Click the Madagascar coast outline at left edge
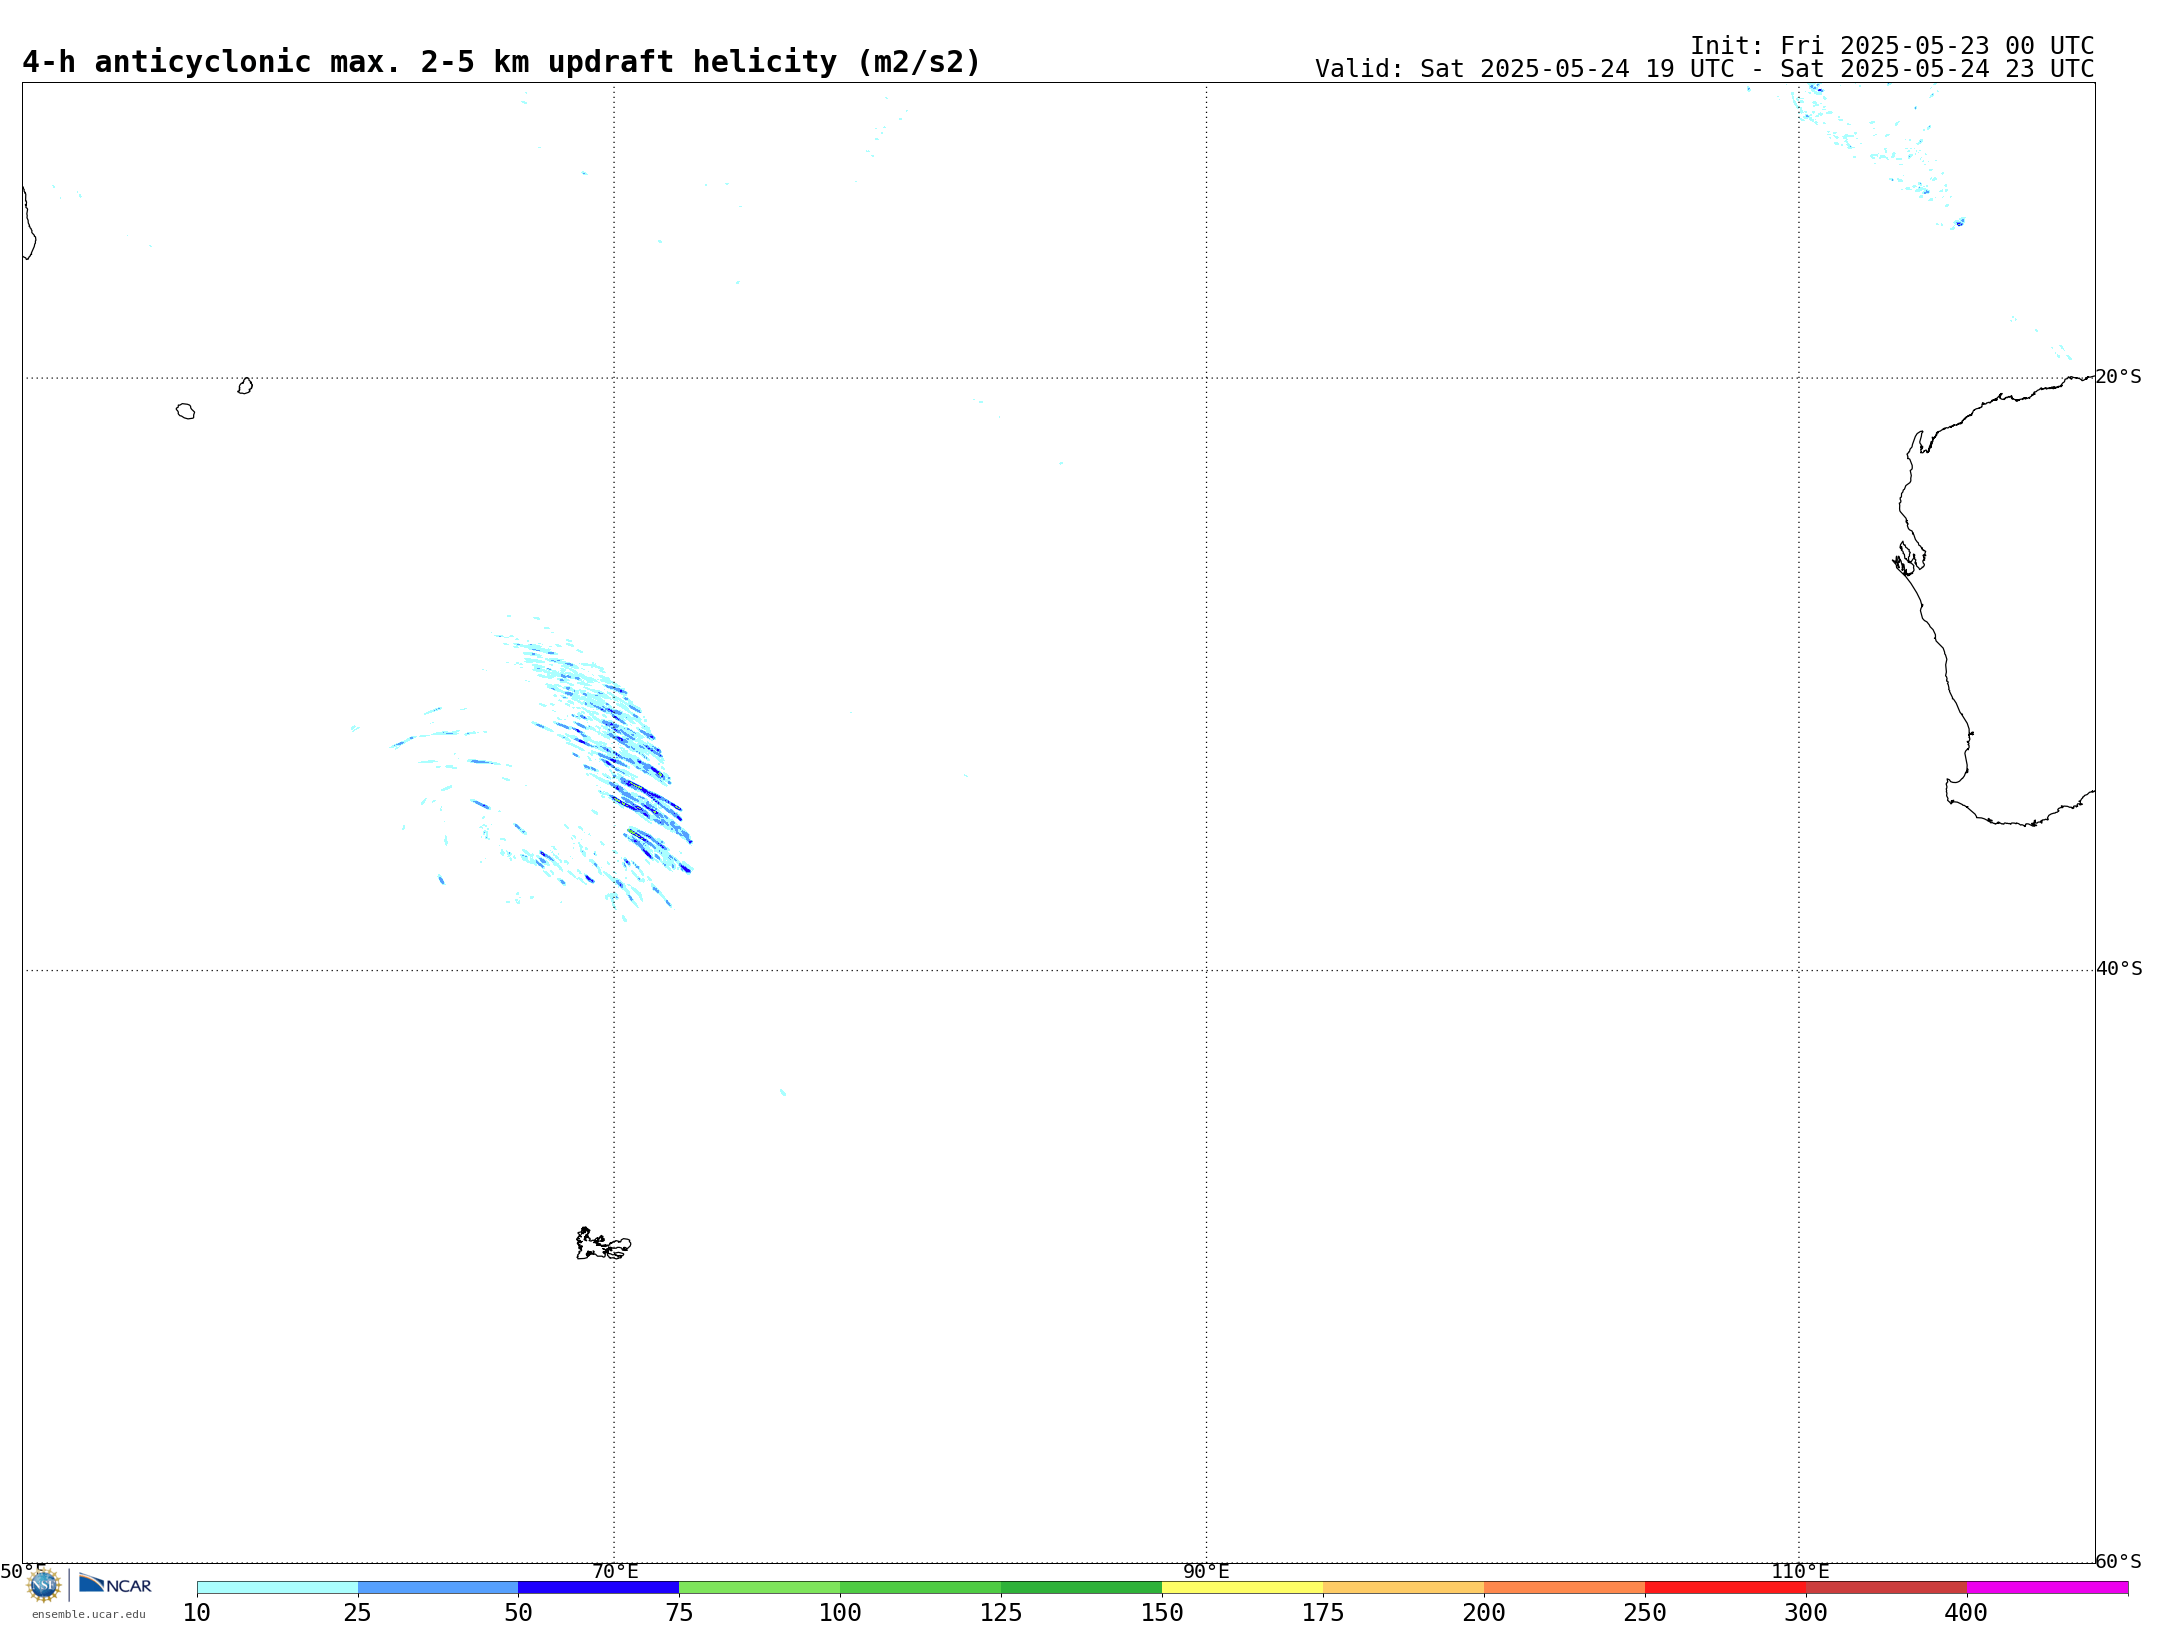Screen dimensions: 2160x1626 pyautogui.click(x=29, y=223)
